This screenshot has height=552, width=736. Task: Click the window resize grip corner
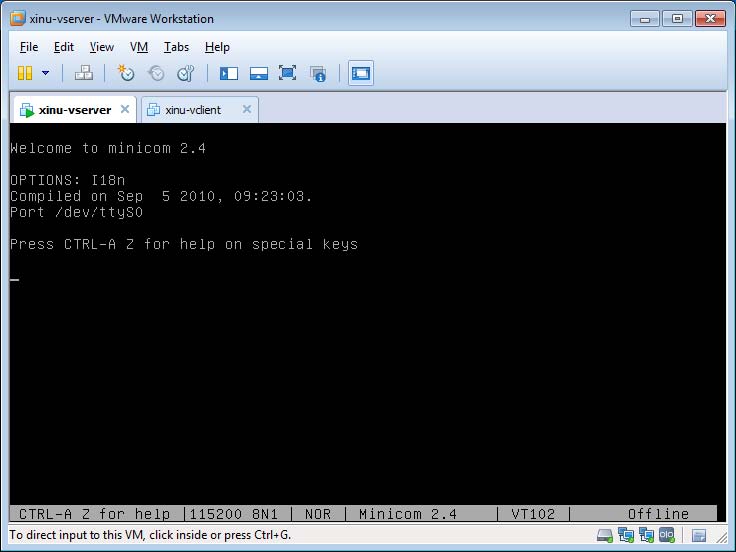coord(721,536)
